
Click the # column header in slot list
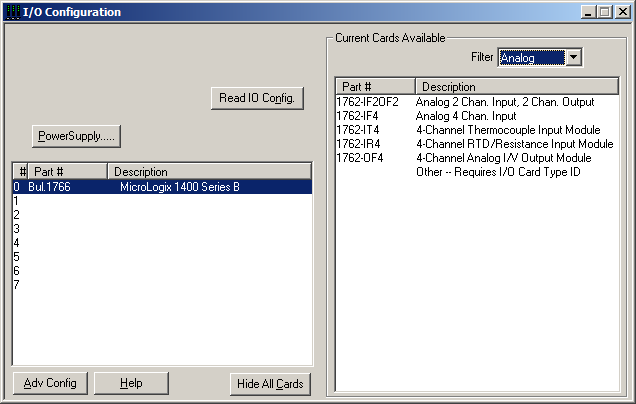point(20,172)
